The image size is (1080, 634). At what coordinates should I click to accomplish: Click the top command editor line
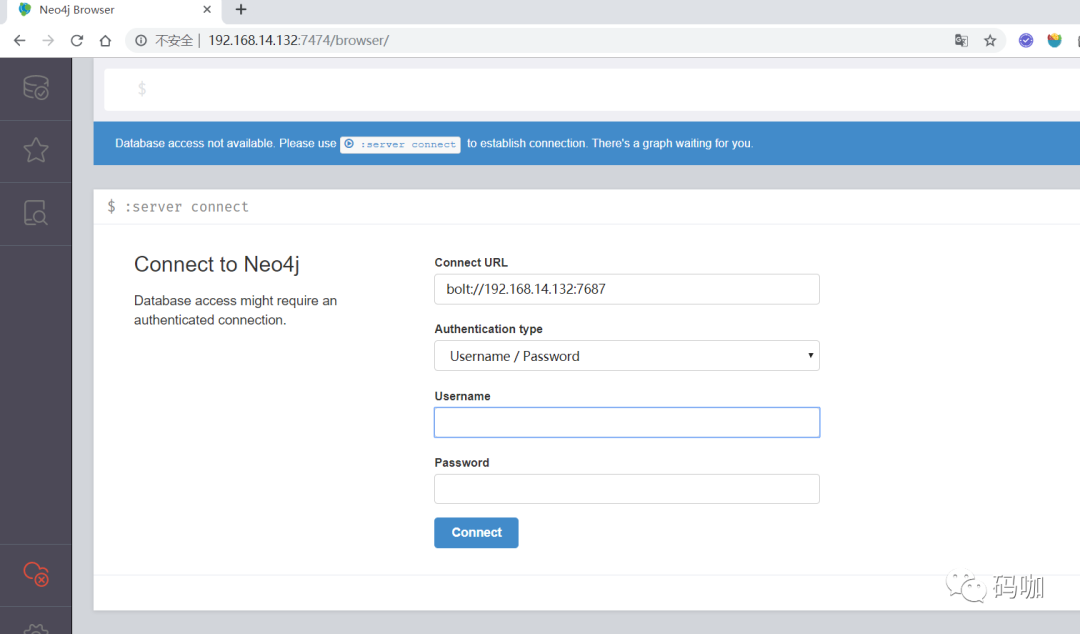point(592,89)
